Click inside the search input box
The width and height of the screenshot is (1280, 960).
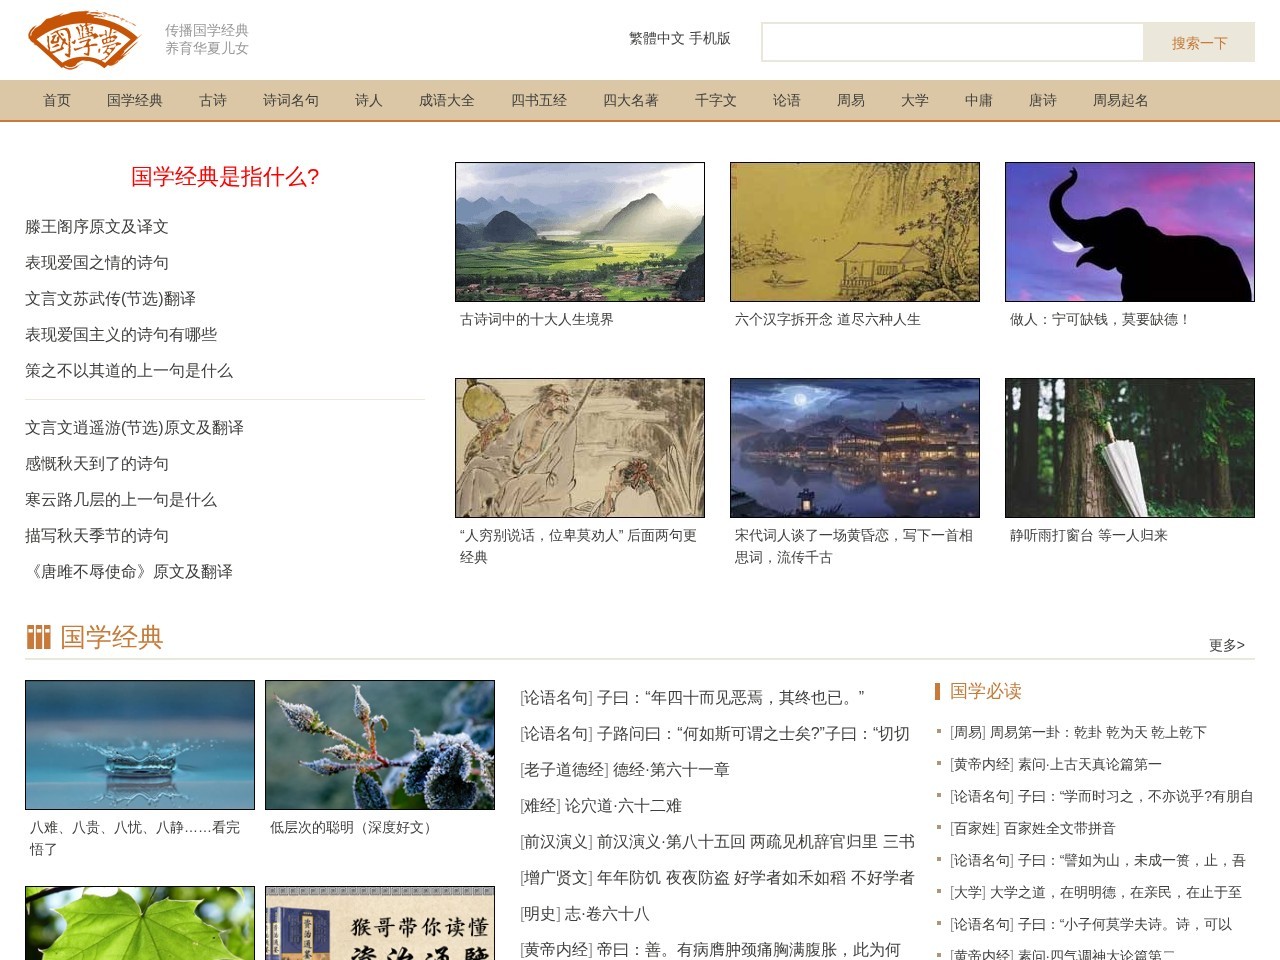[x=950, y=44]
